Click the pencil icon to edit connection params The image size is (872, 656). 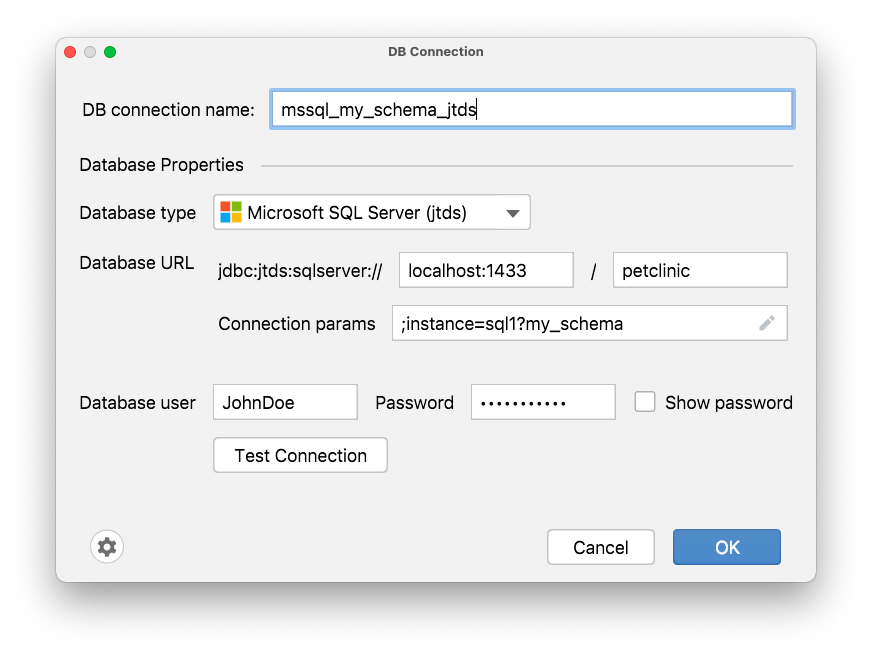pyautogui.click(x=767, y=322)
